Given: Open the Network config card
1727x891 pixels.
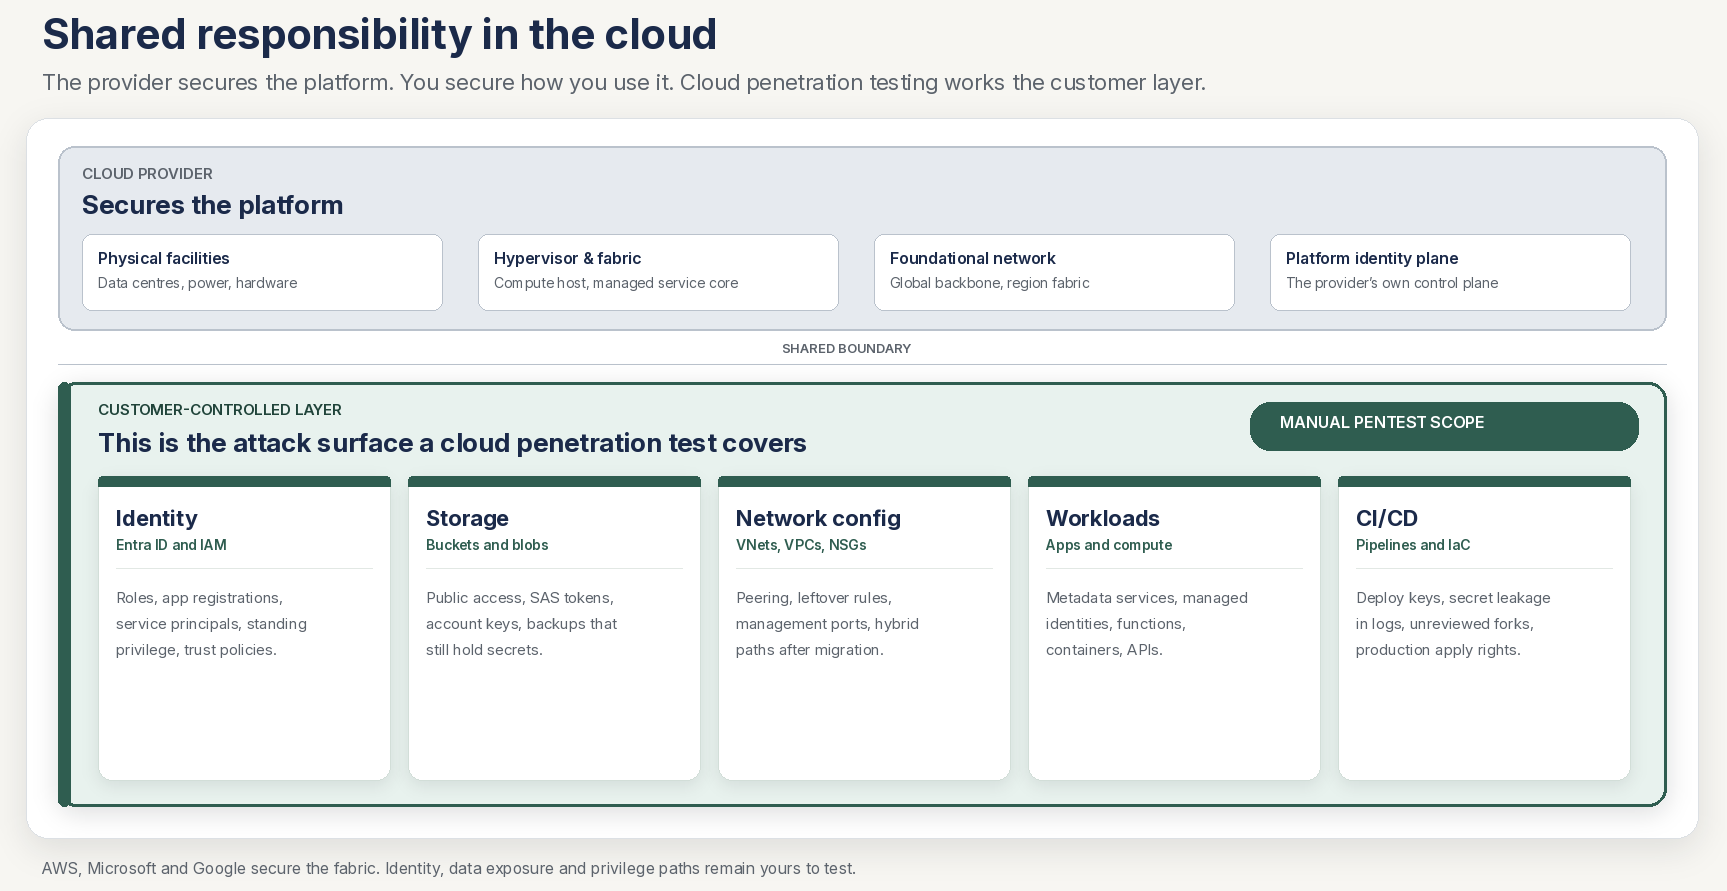Looking at the screenshot, I should point(864,628).
